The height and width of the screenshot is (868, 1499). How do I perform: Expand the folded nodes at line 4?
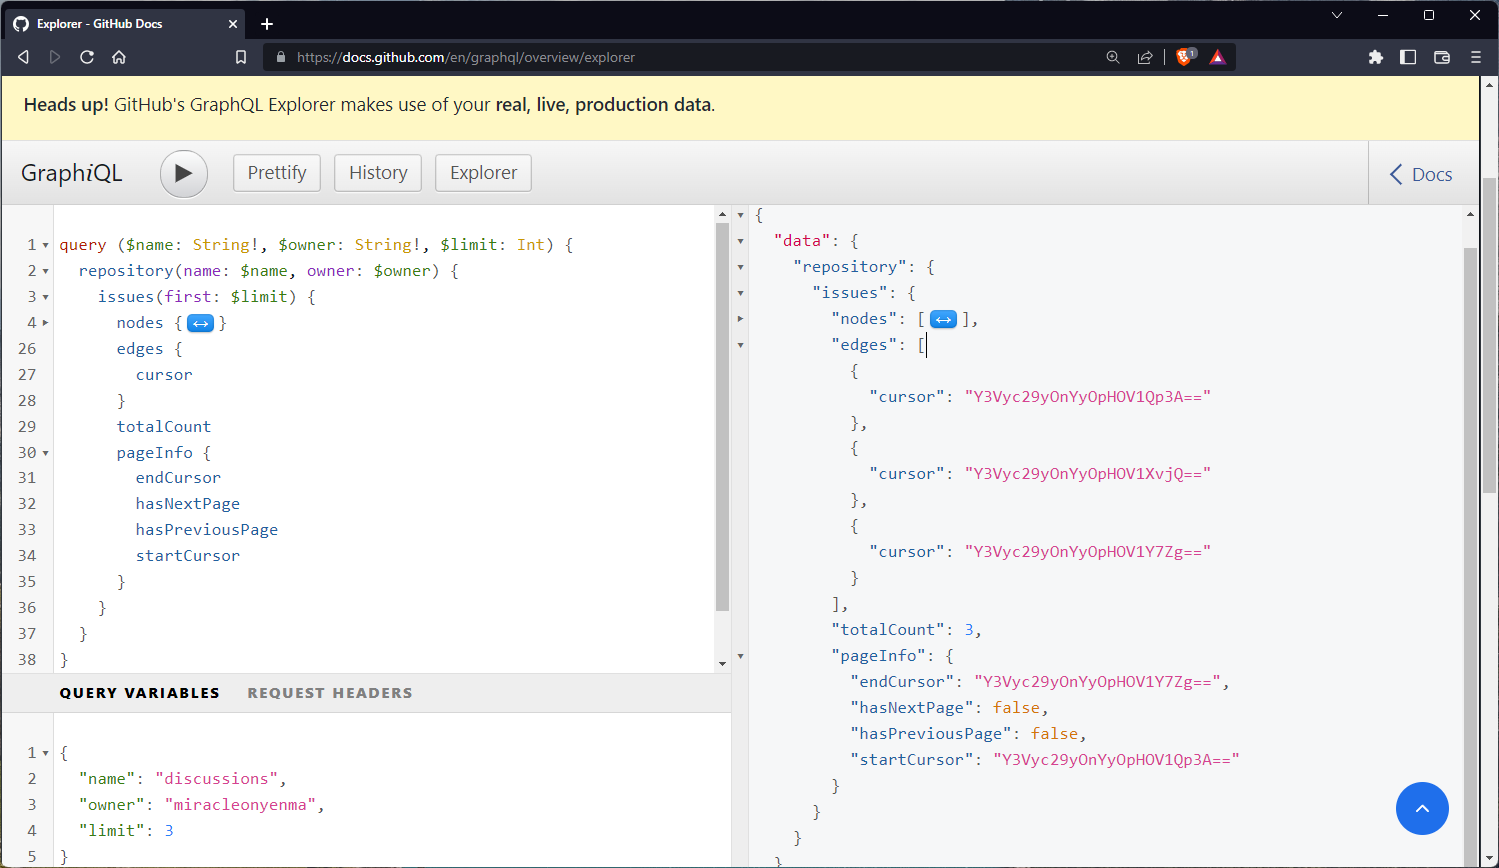pos(45,323)
